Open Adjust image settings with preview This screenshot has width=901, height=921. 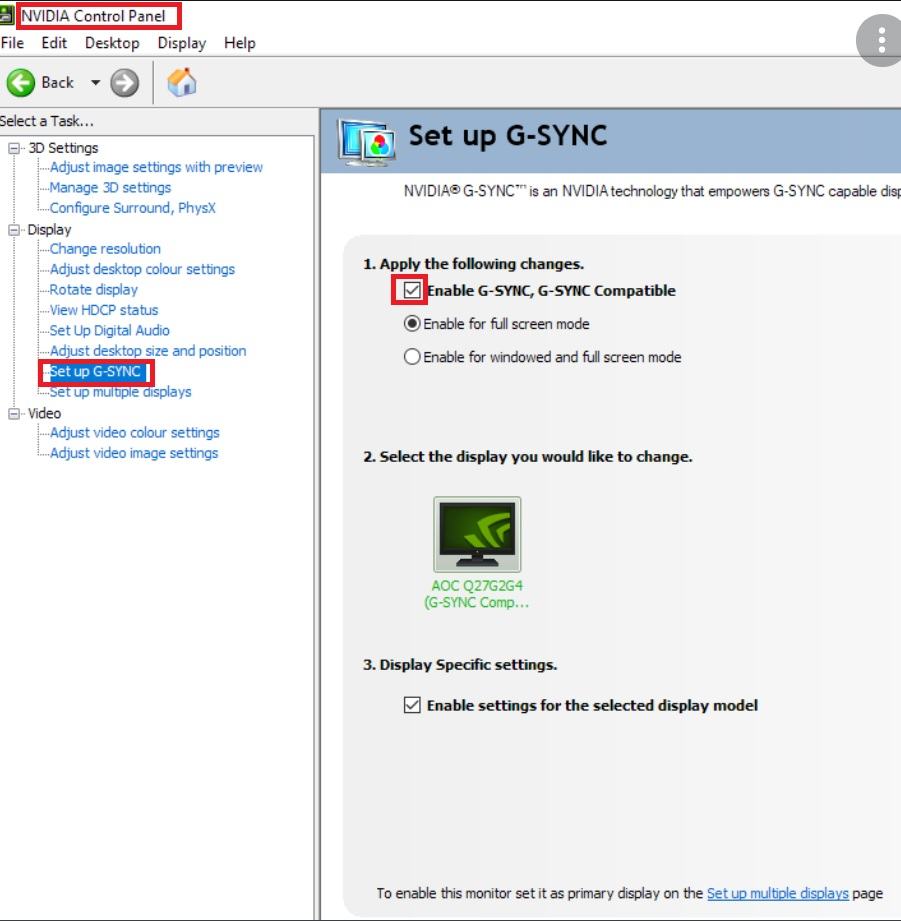[156, 167]
